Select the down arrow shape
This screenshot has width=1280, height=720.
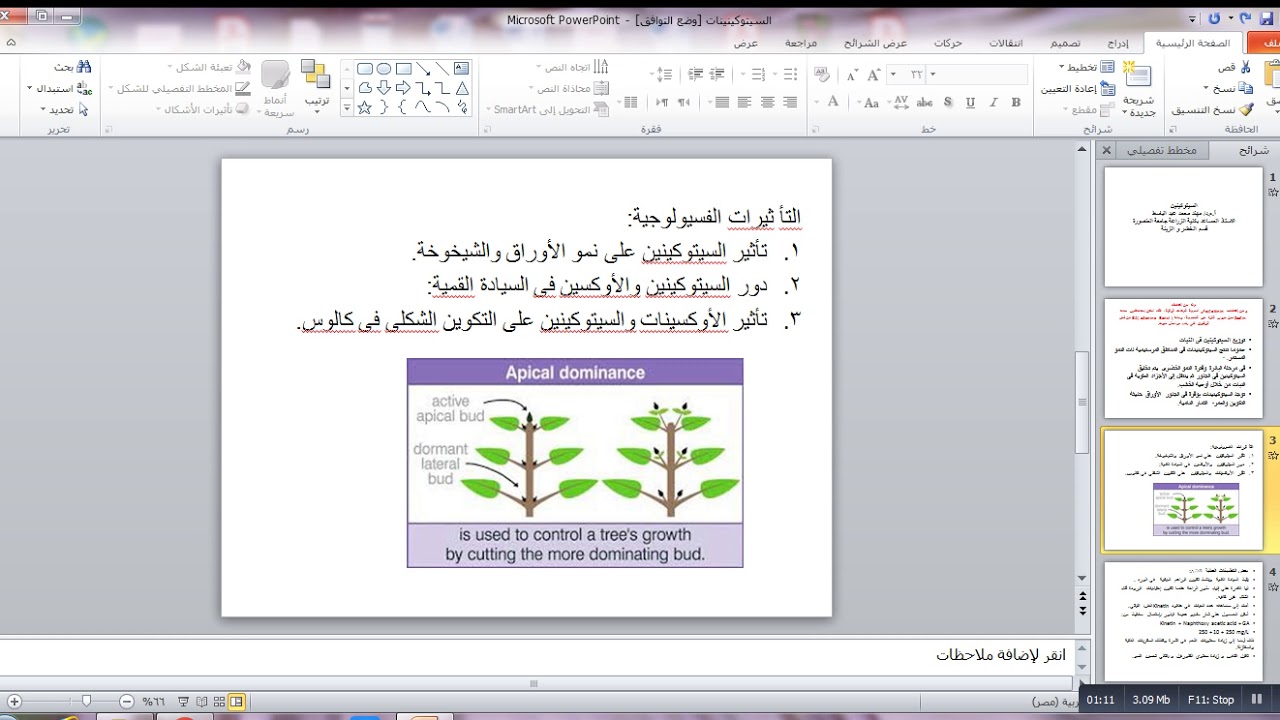pos(384,87)
